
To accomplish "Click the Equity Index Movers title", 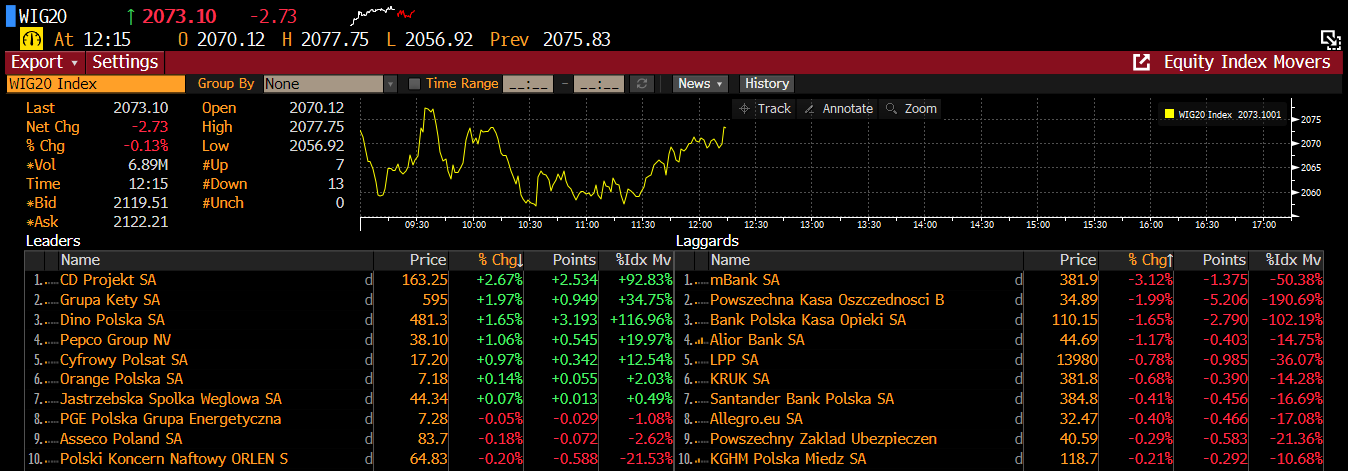I will click(x=1247, y=62).
